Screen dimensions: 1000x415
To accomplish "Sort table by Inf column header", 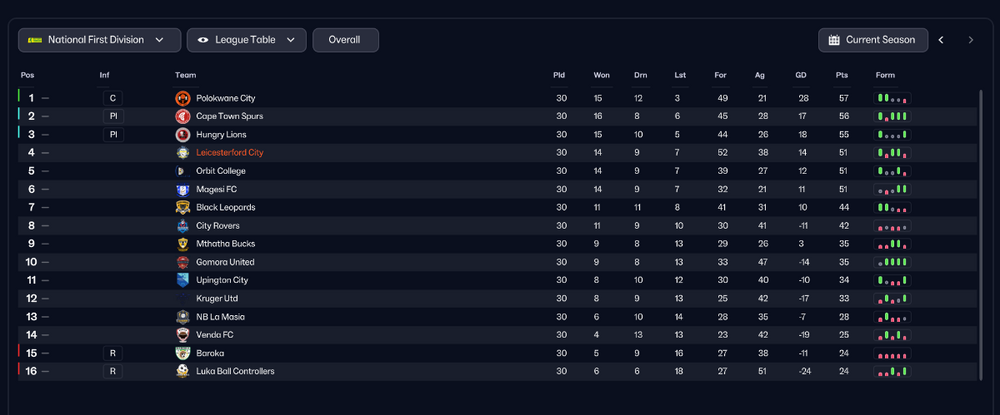I will pos(105,75).
